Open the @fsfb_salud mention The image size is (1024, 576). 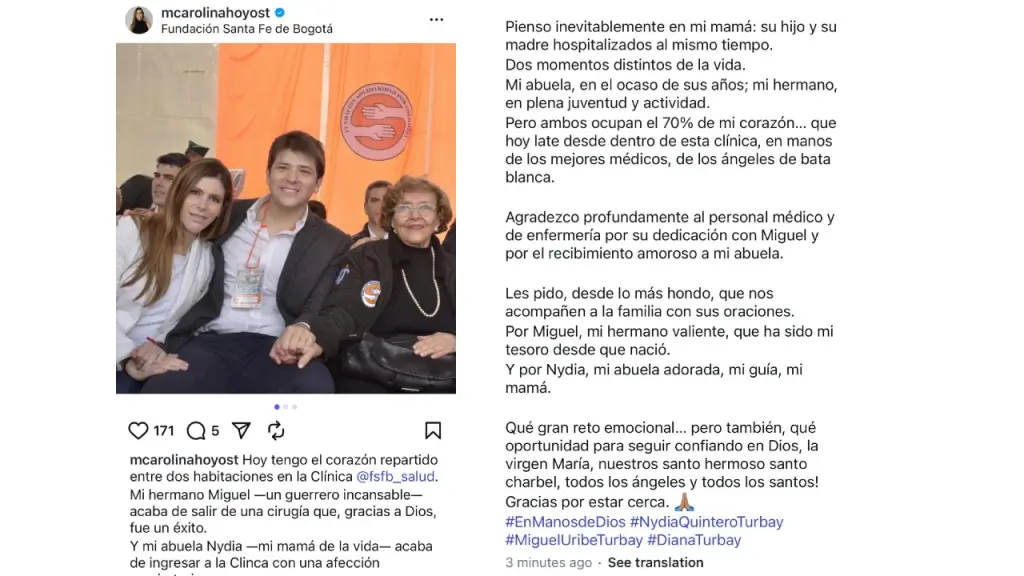pos(395,477)
